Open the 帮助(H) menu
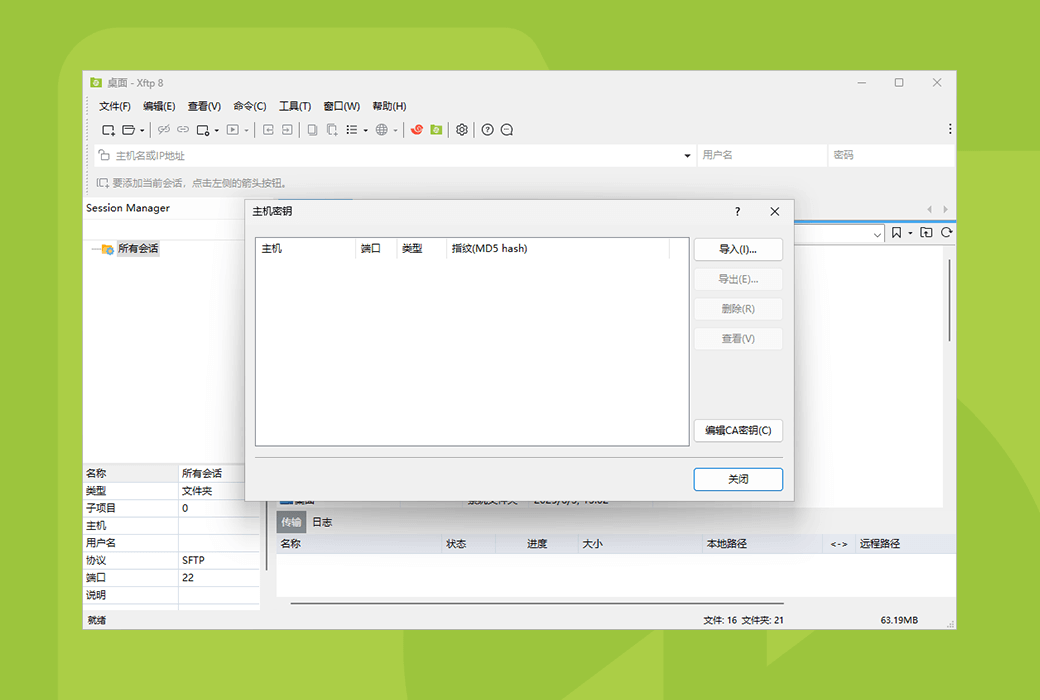The width and height of the screenshot is (1040, 700). [389, 106]
